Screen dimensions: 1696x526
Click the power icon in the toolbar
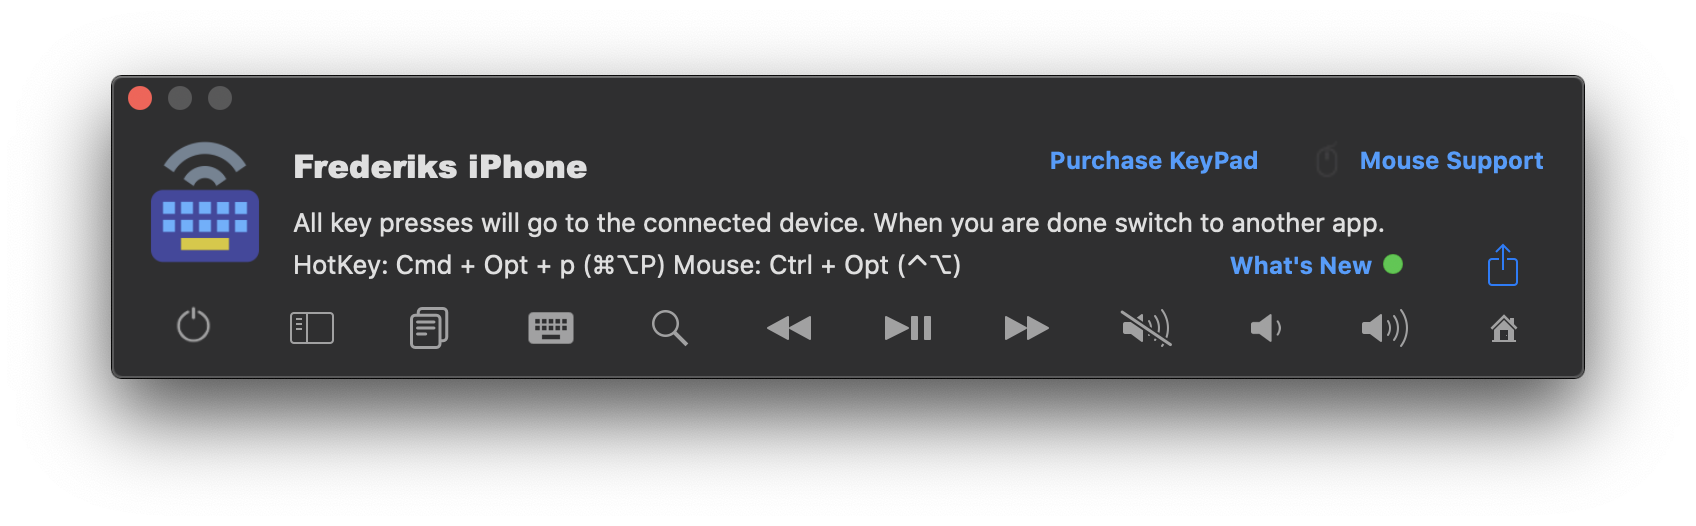[193, 326]
